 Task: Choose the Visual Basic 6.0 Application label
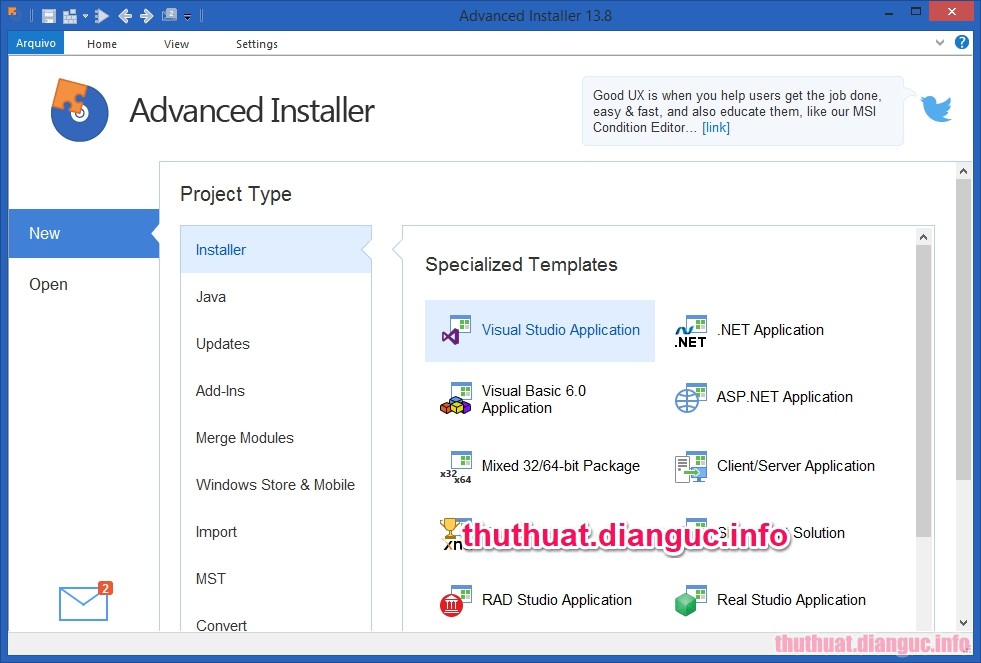(534, 399)
